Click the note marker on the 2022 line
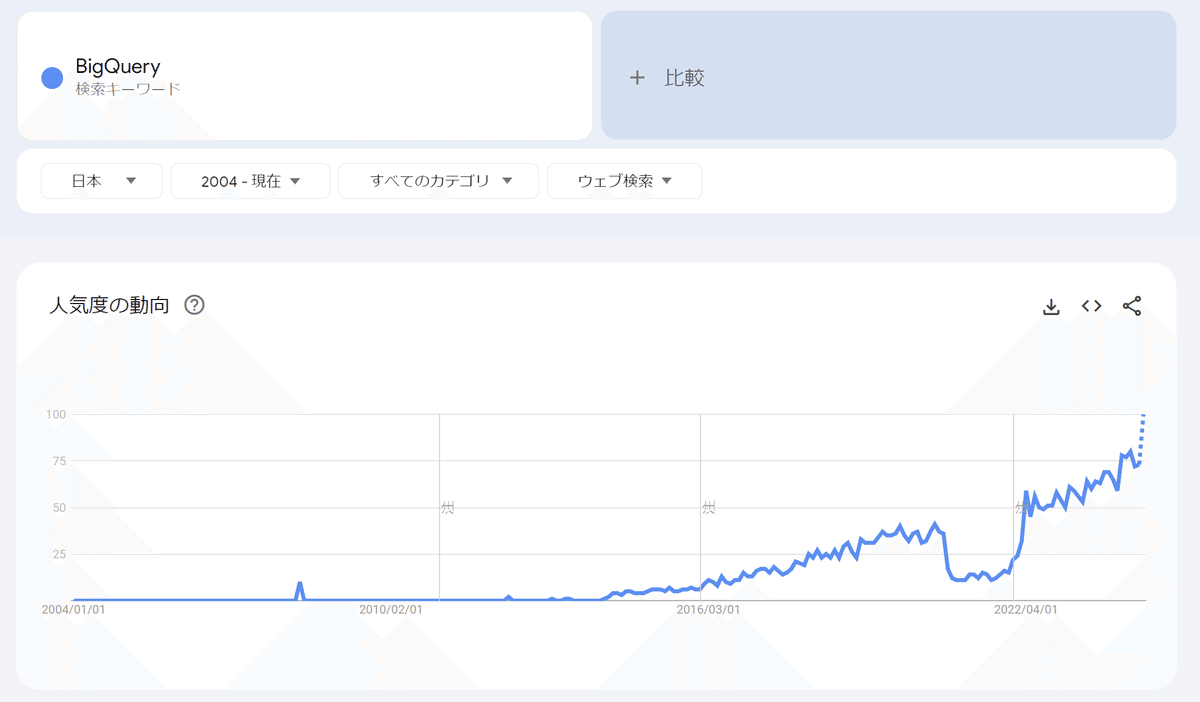Image resolution: width=1200 pixels, height=702 pixels. 1020,508
